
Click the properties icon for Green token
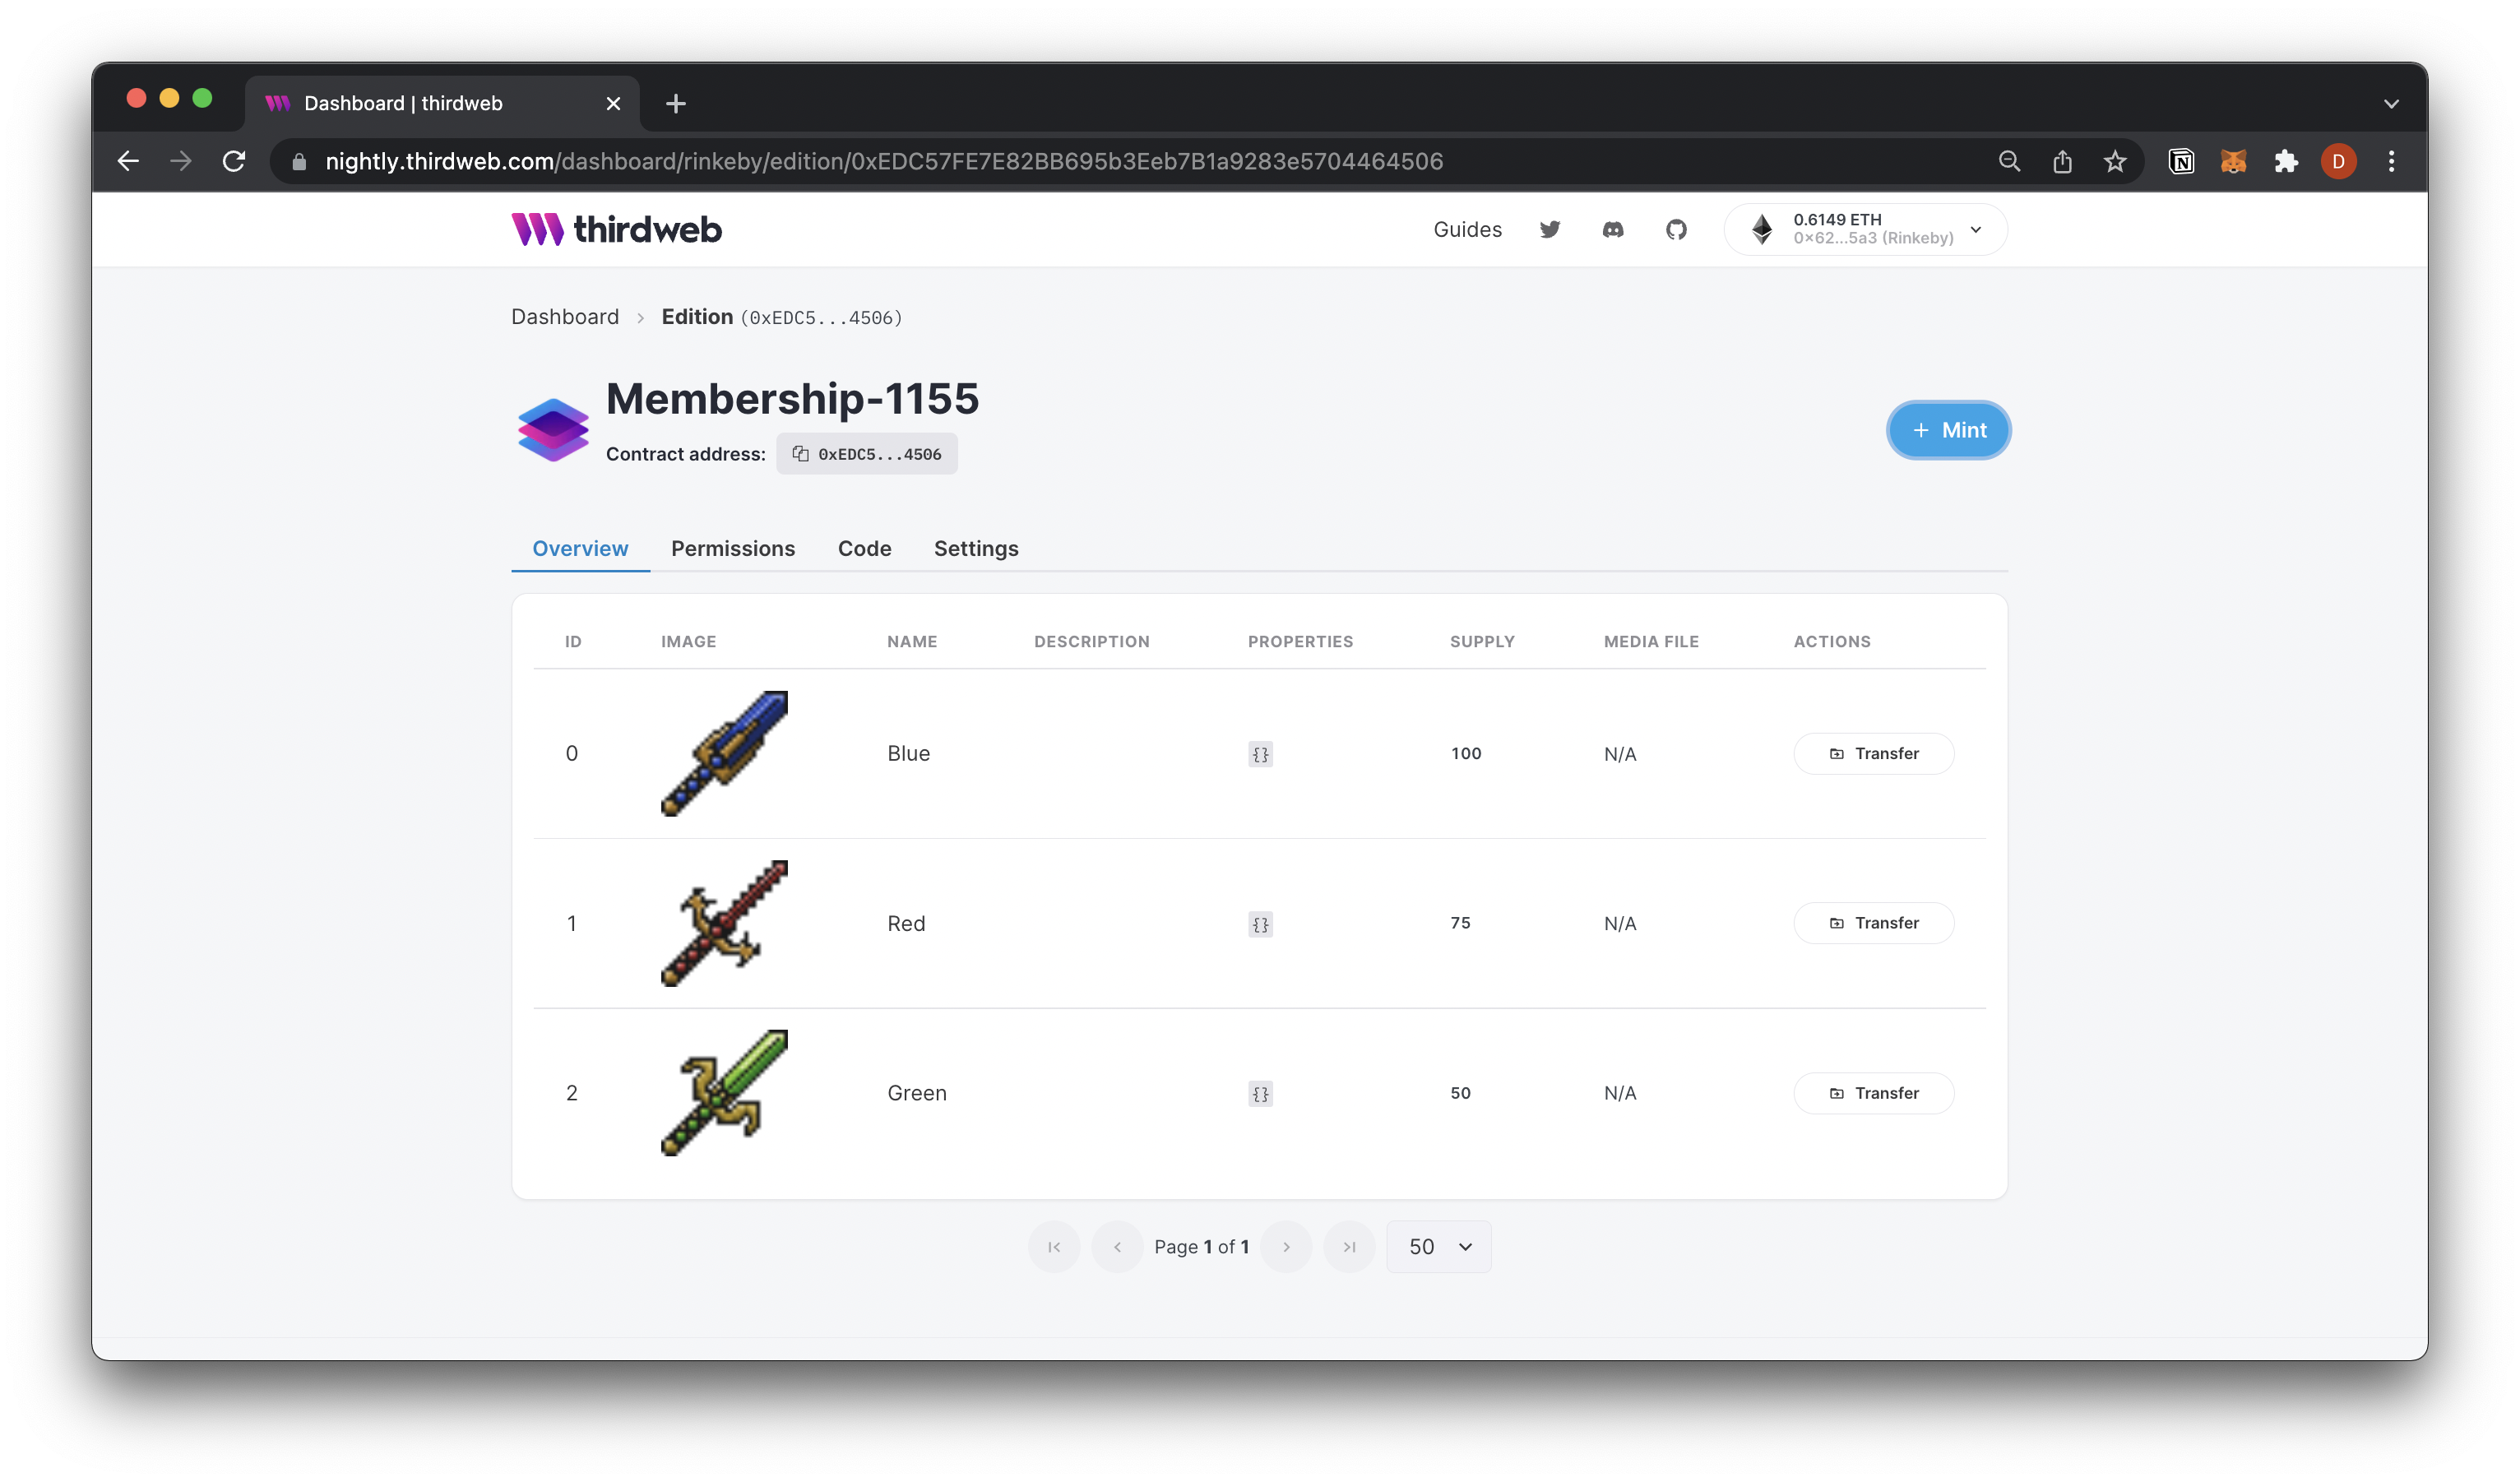tap(1259, 1092)
